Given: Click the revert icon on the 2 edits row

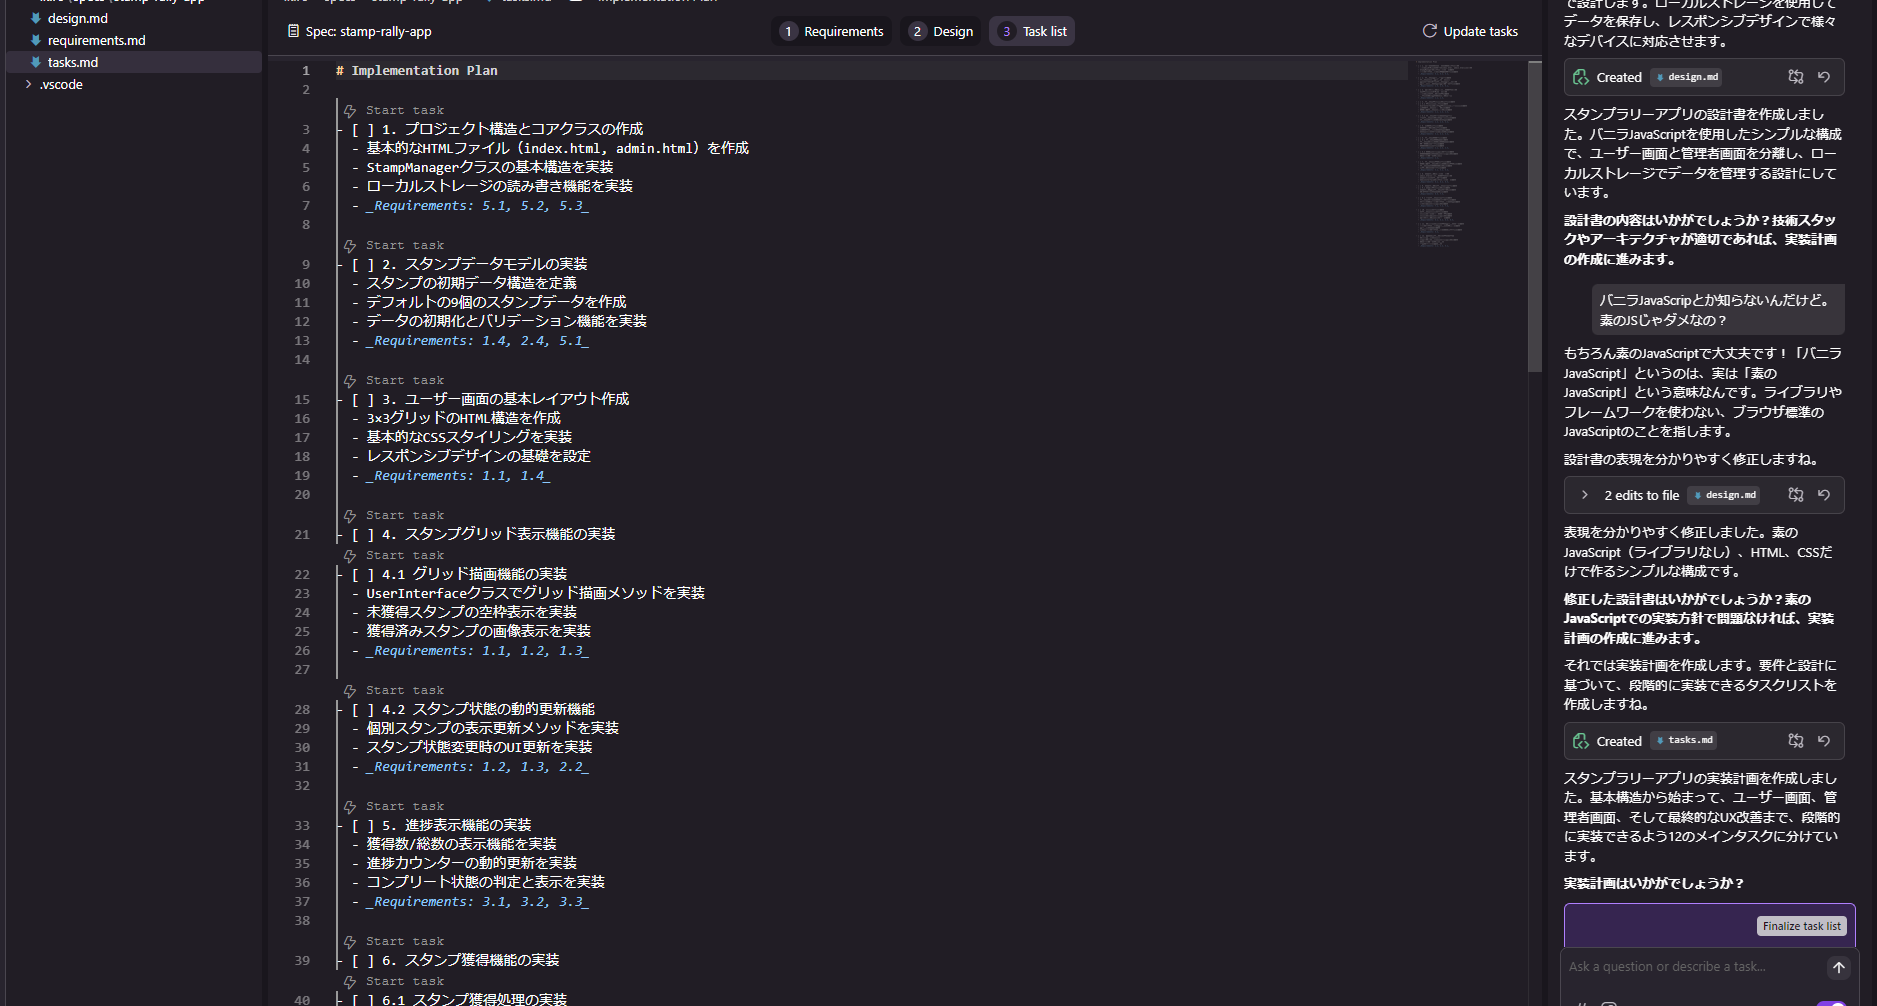Looking at the screenshot, I should pos(1824,495).
